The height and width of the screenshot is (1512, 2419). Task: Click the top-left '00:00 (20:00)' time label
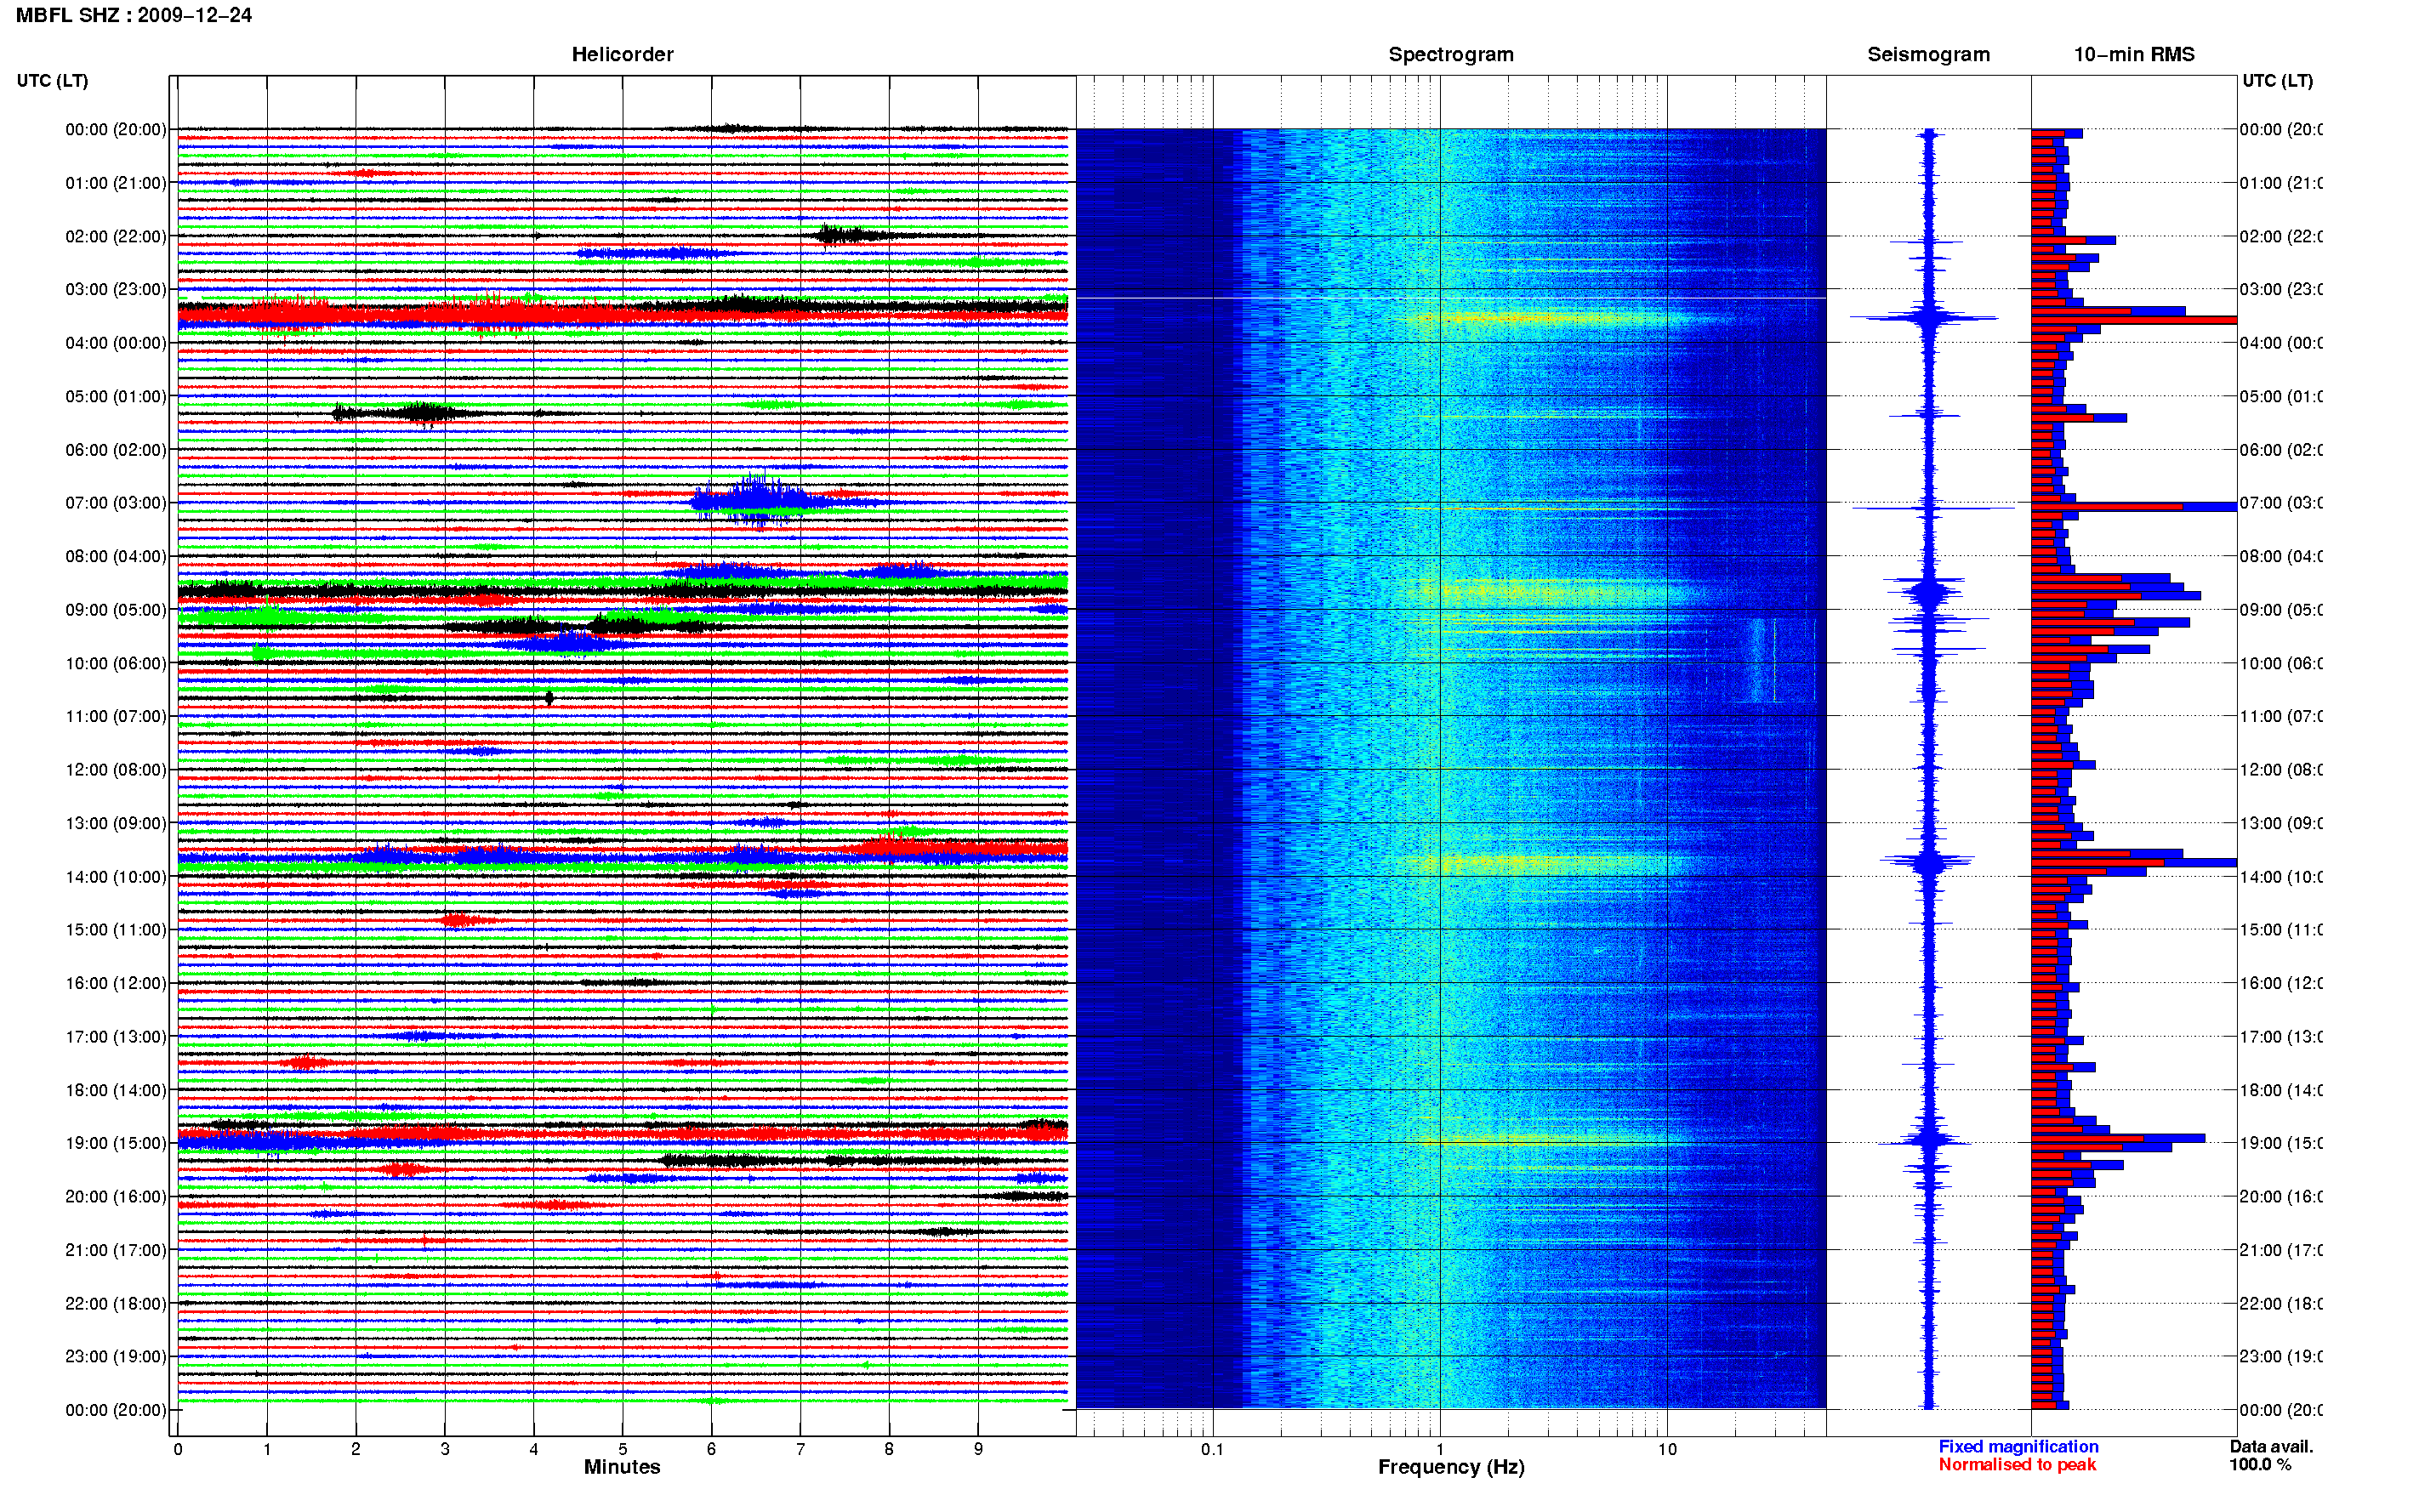click(x=116, y=129)
